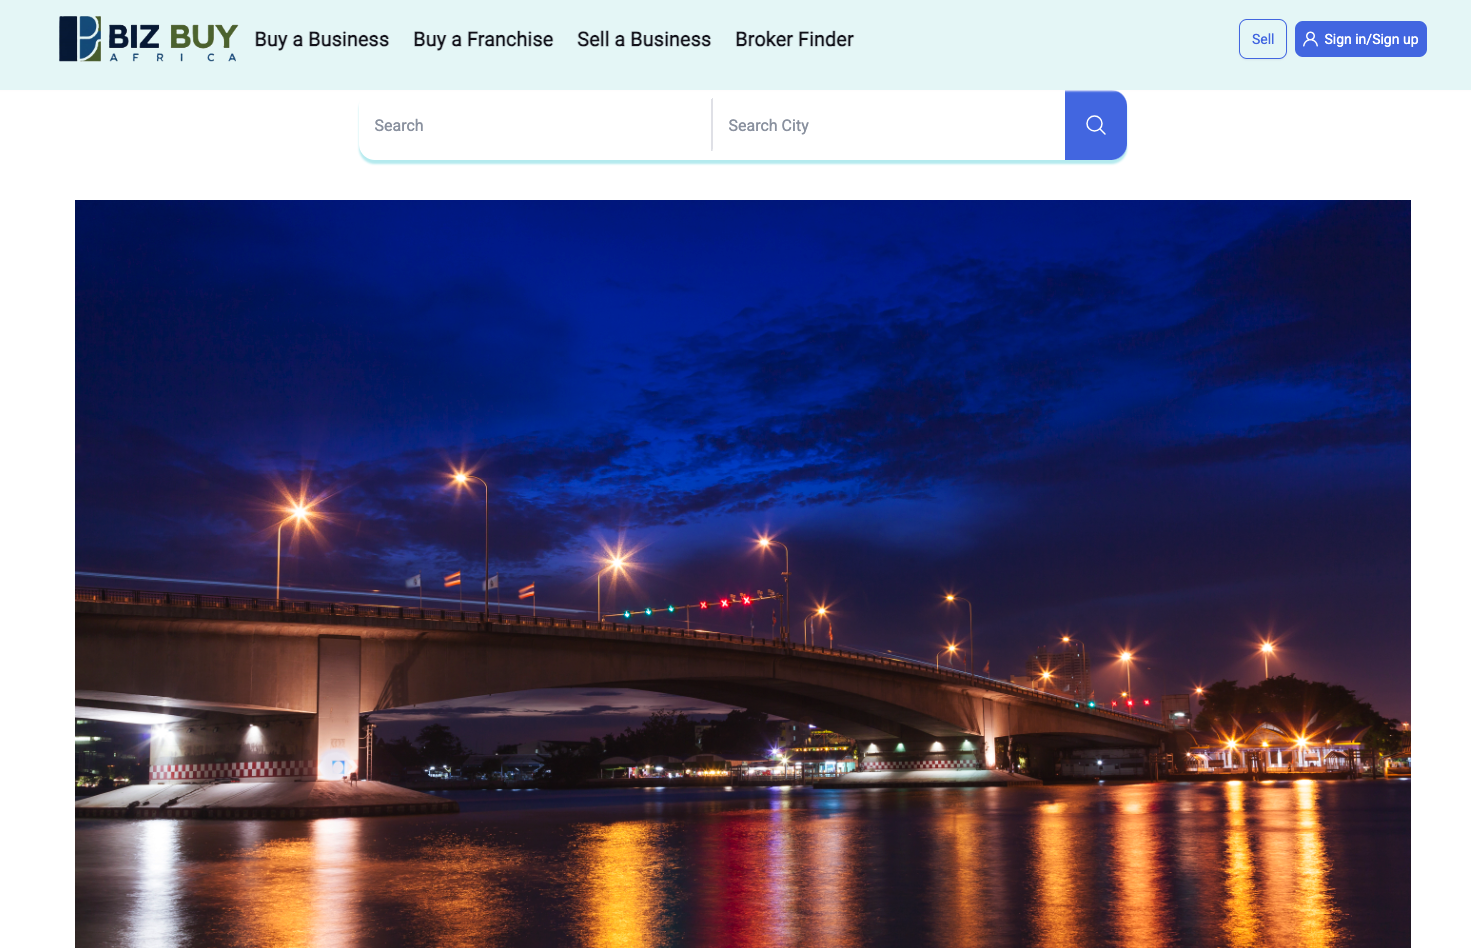Open the Buy a Franchise menu
Image resolution: width=1471 pixels, height=948 pixels.
483,40
